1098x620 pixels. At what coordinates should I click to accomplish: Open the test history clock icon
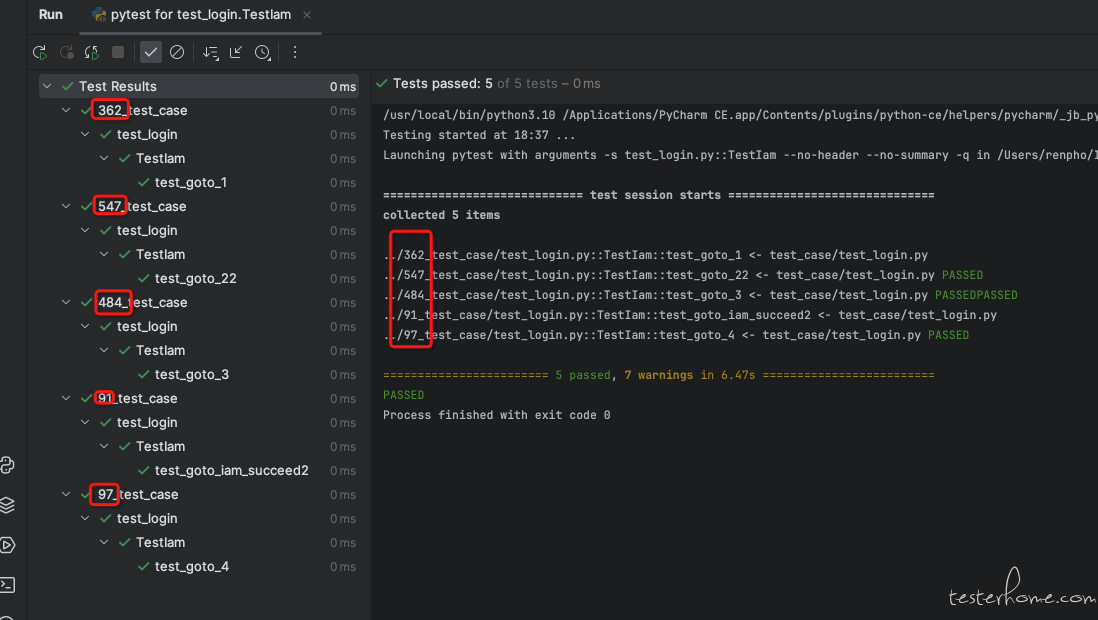pos(263,53)
